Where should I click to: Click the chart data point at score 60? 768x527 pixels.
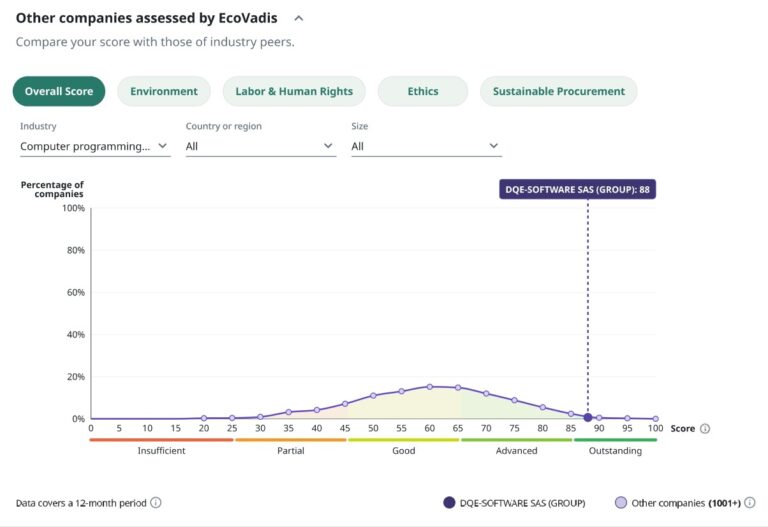pos(430,387)
